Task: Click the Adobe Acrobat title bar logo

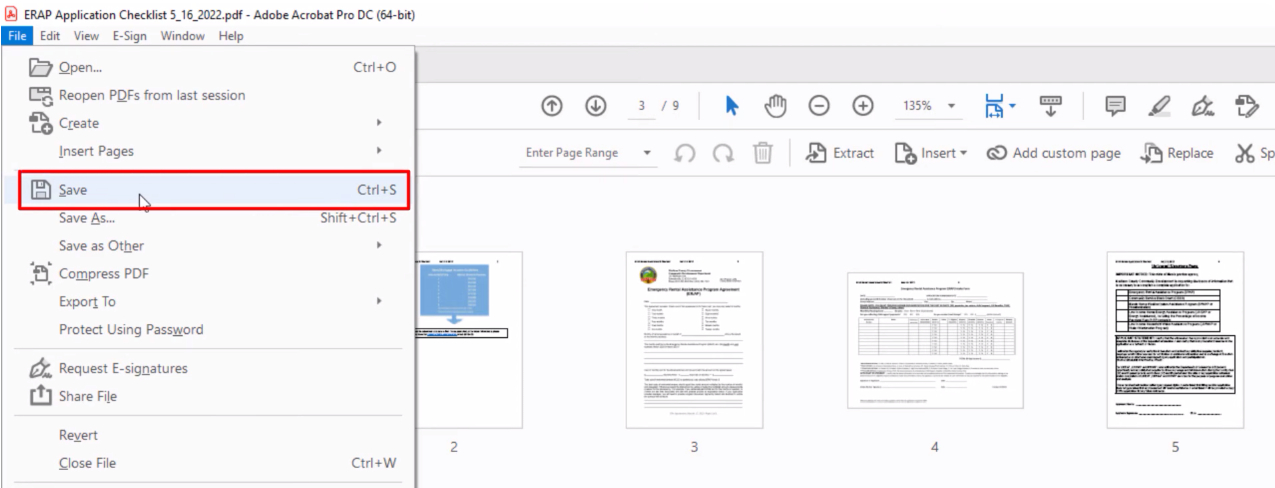Action: point(11,15)
